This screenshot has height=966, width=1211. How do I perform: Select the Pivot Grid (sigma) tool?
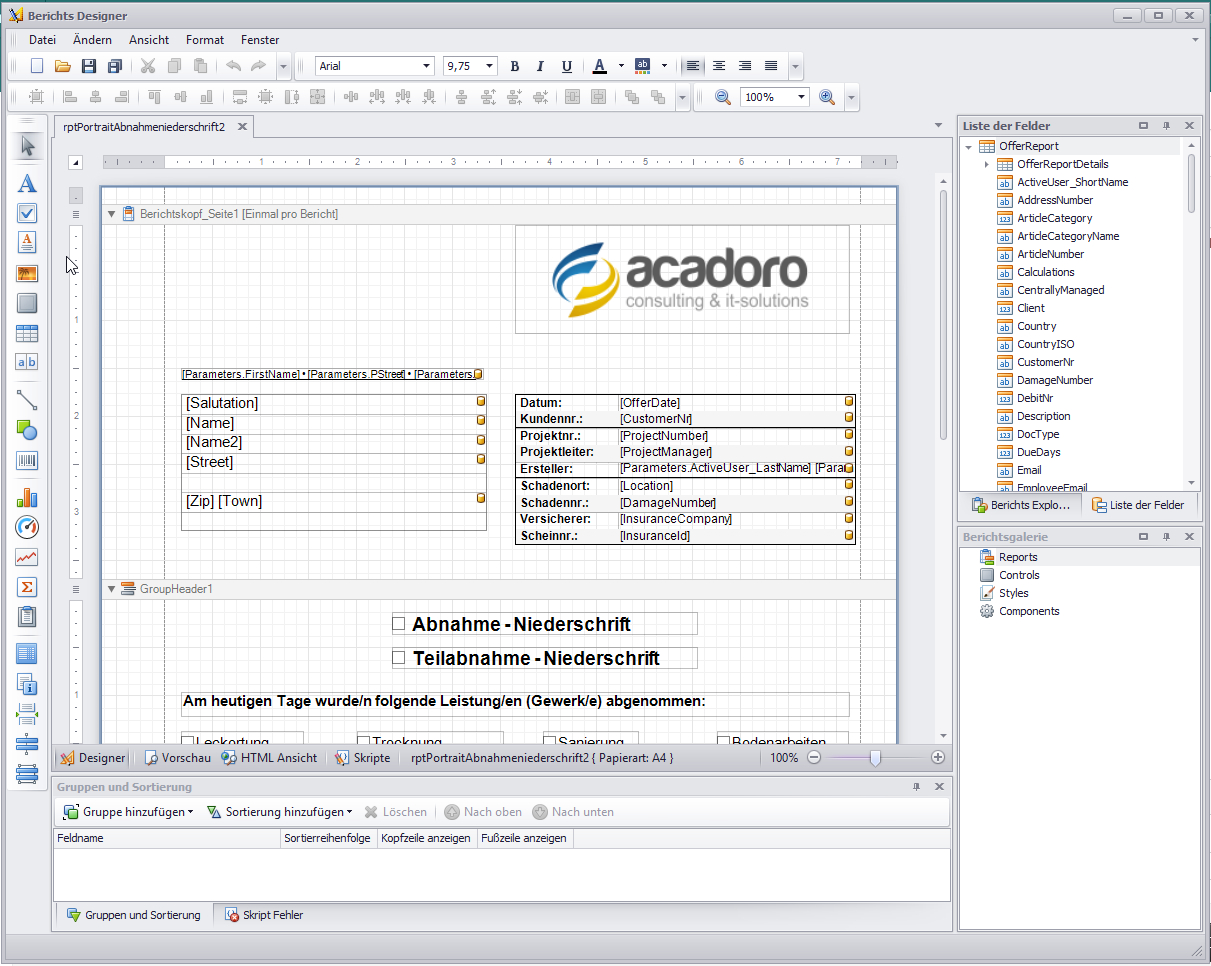coord(27,587)
